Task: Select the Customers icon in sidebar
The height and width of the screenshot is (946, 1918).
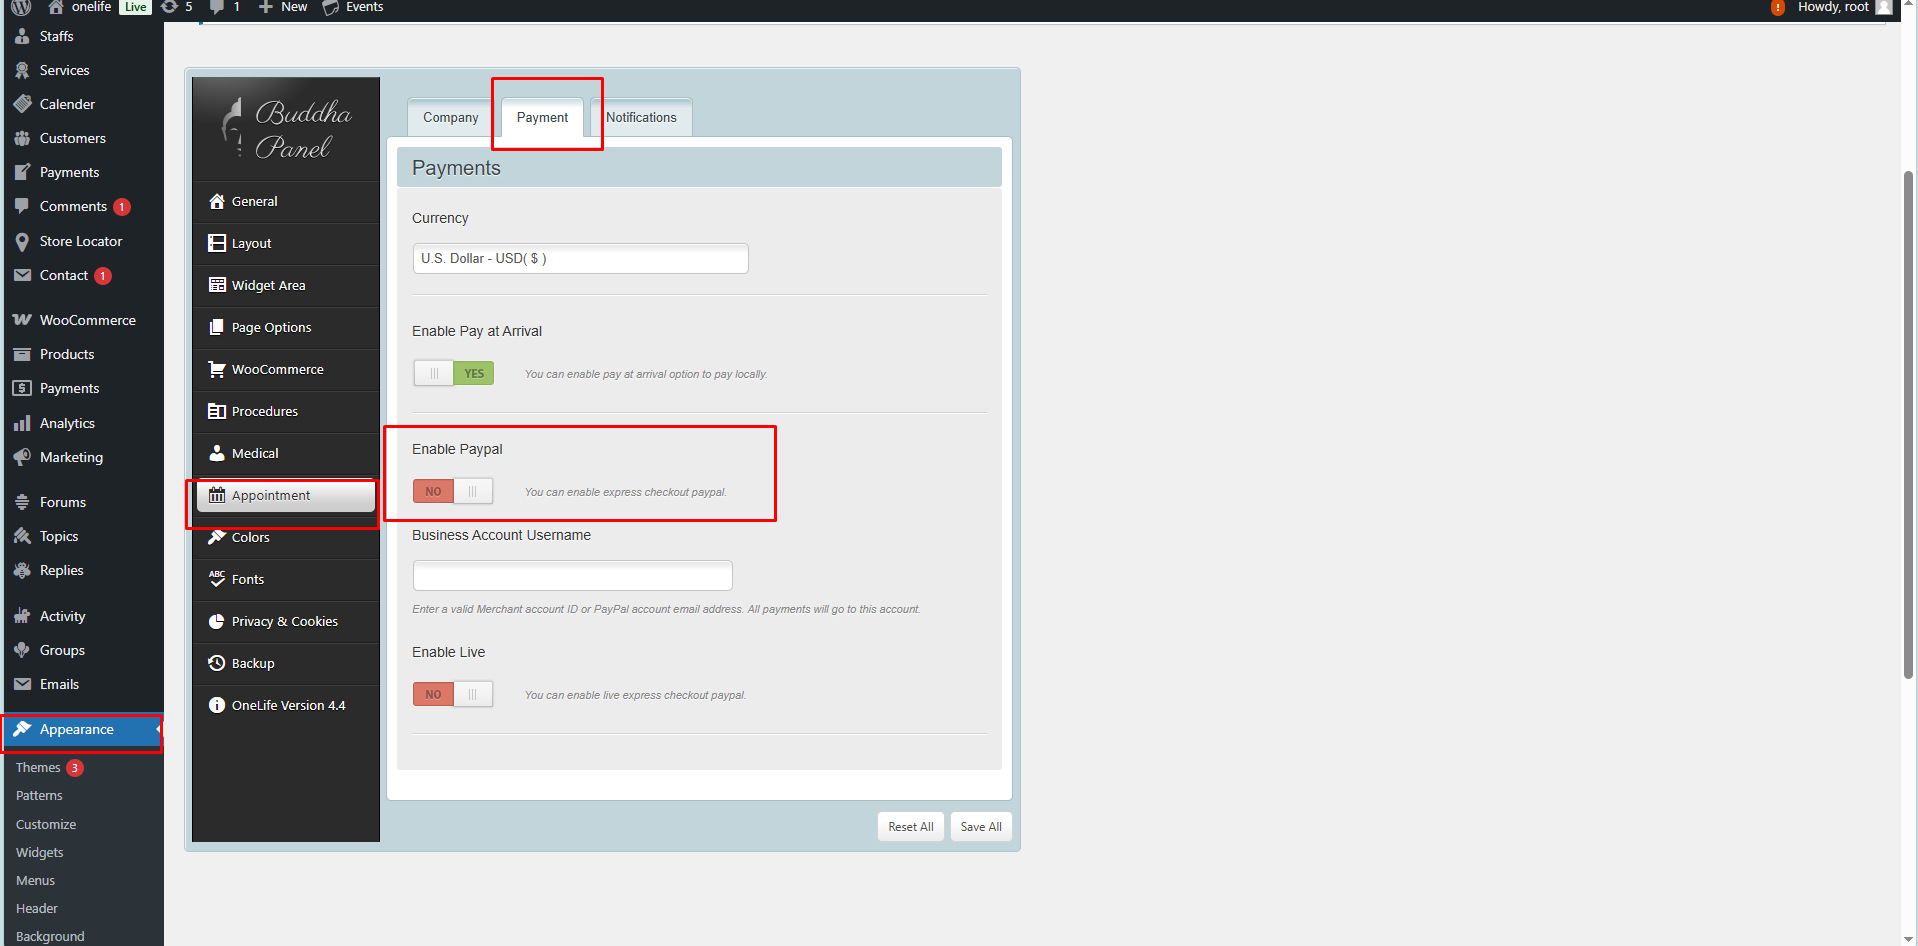Action: [x=22, y=138]
